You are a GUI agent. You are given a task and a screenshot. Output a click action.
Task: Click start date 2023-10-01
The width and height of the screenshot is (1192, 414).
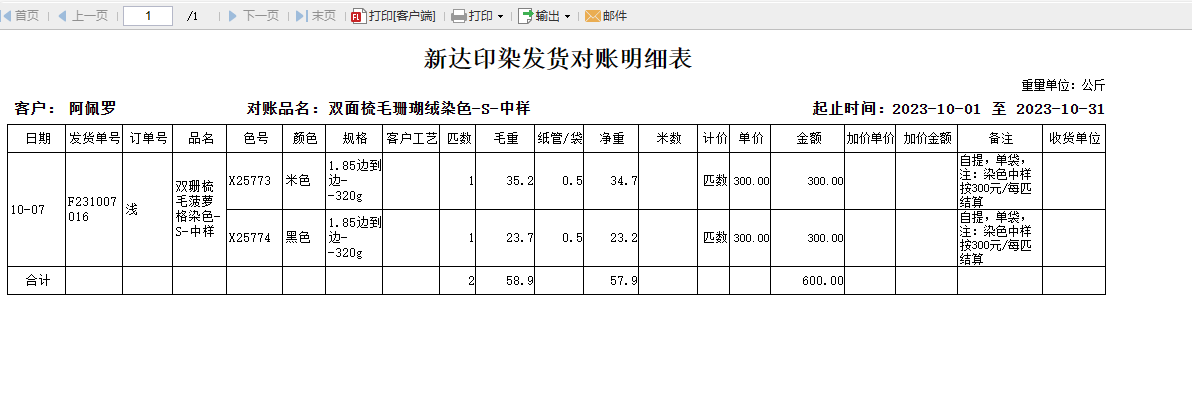tap(937, 109)
